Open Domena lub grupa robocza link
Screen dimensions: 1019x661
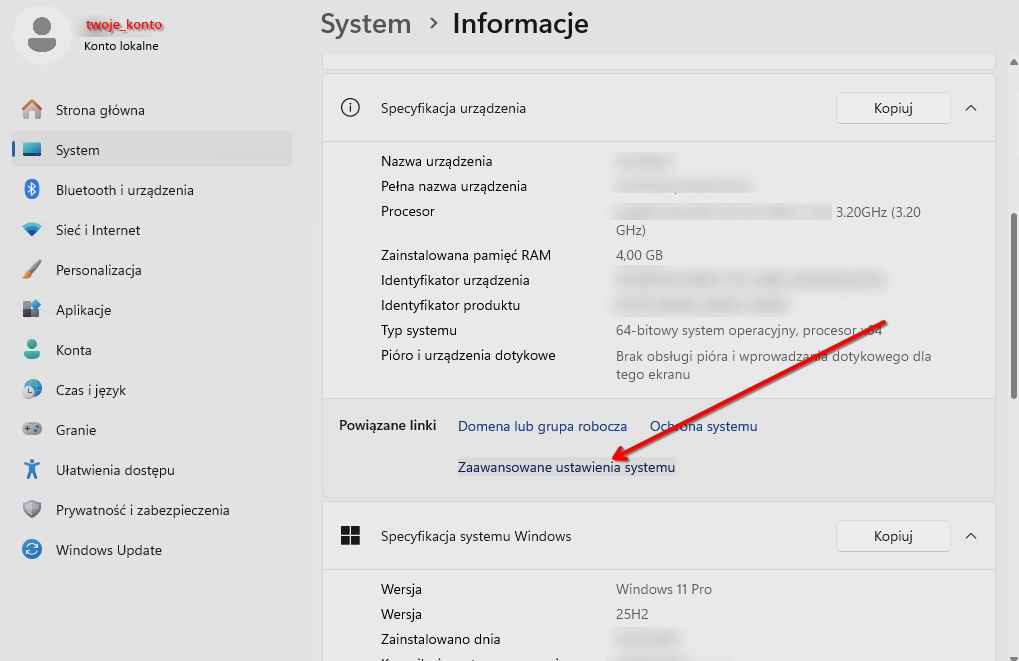[542, 426]
